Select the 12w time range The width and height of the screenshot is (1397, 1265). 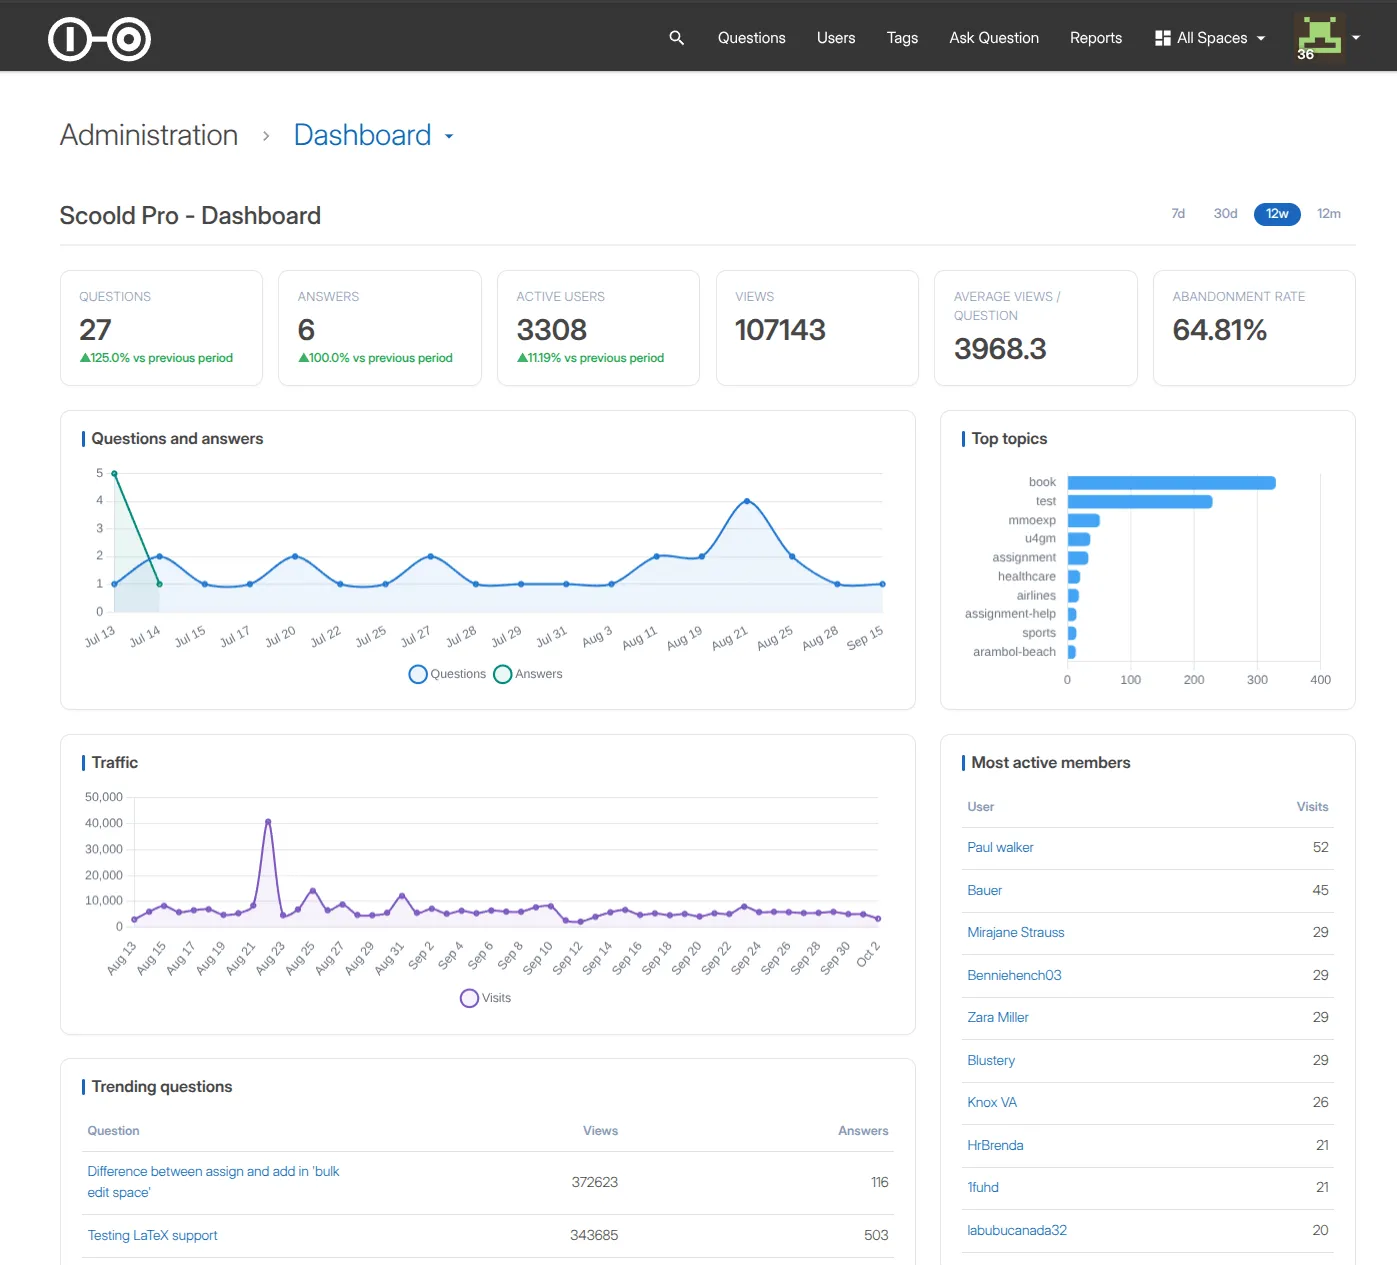tap(1277, 214)
